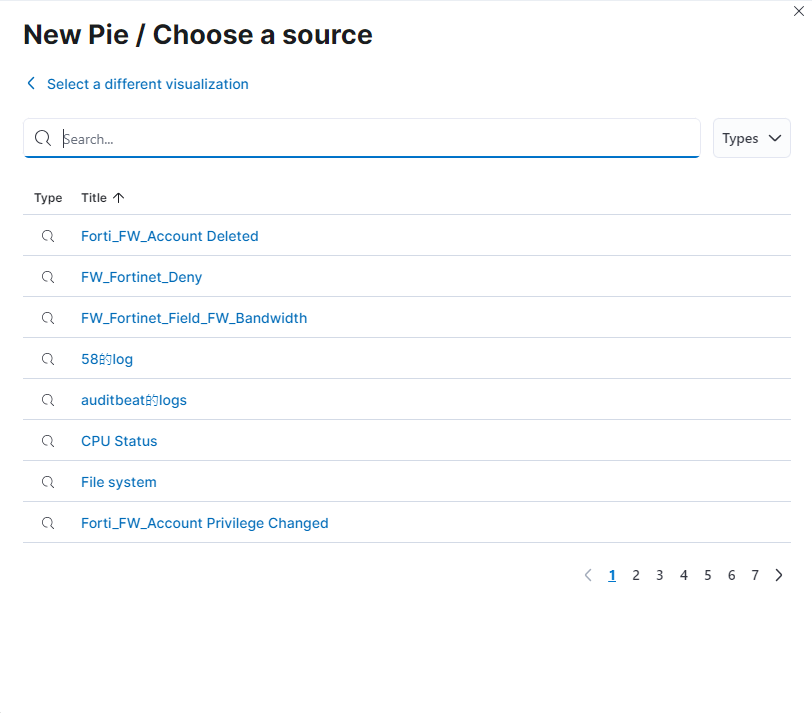Go to page 1 of results

click(612, 575)
